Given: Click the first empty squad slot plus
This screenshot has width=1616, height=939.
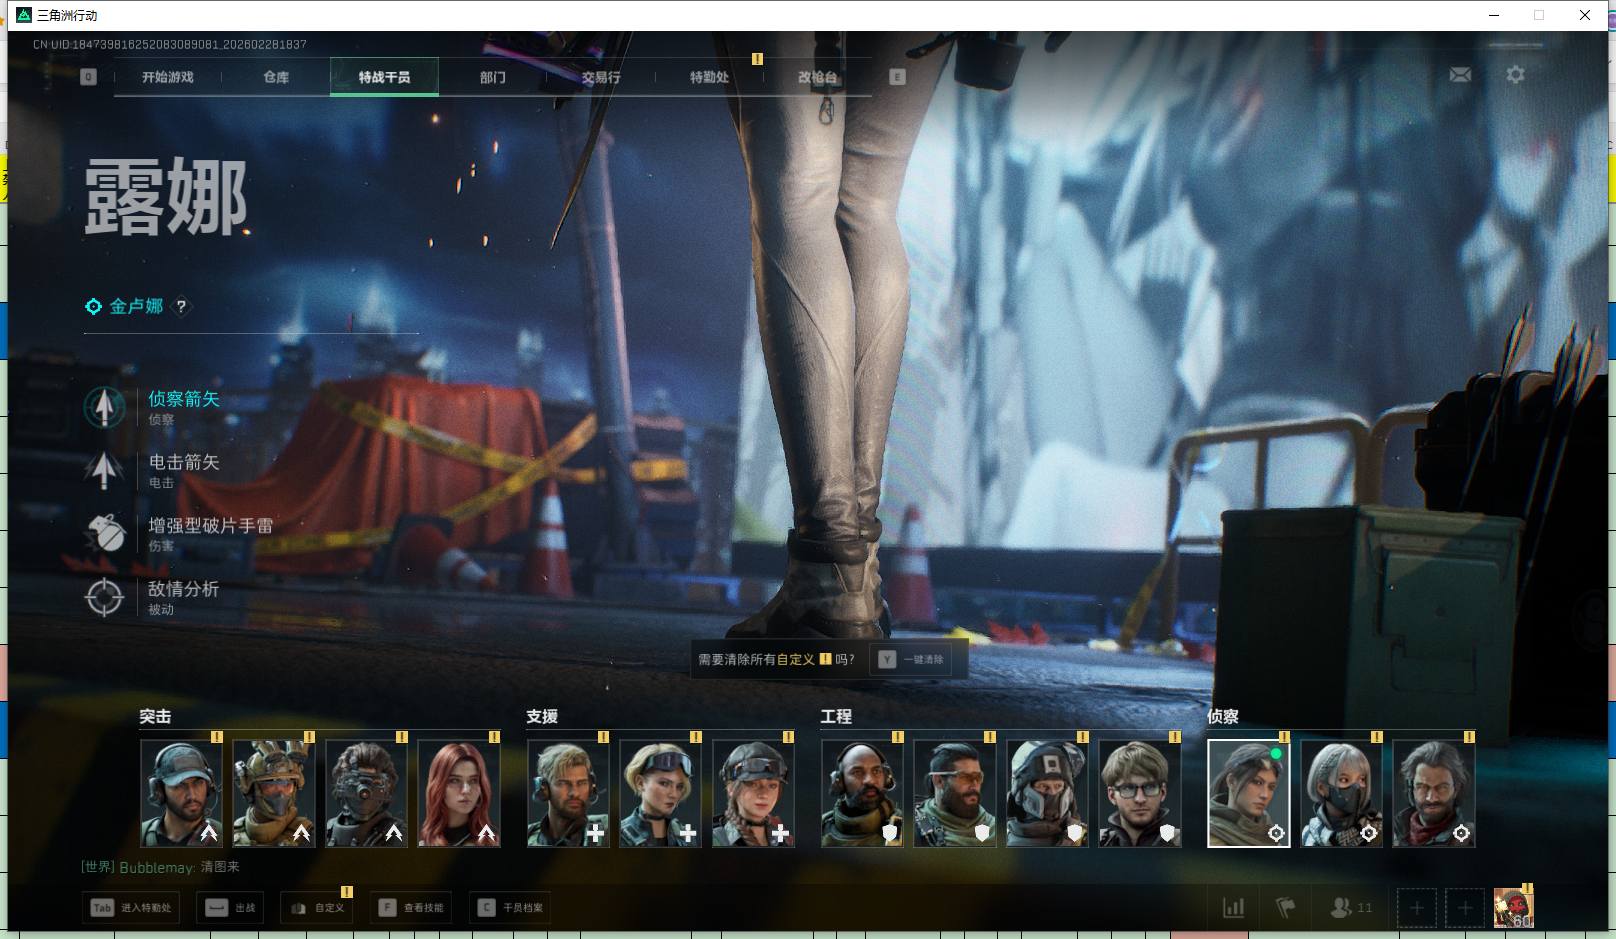Looking at the screenshot, I should [x=1416, y=908].
